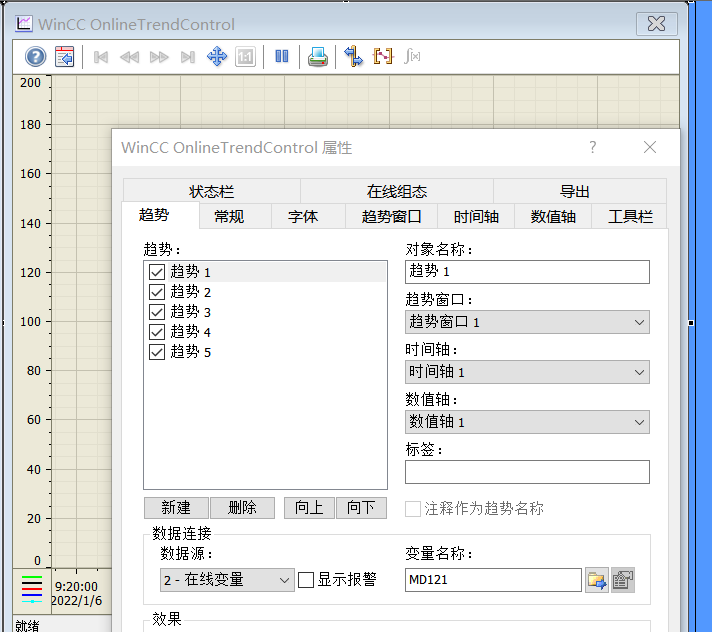Toggle the 趋势 5 checkbox

(157, 352)
